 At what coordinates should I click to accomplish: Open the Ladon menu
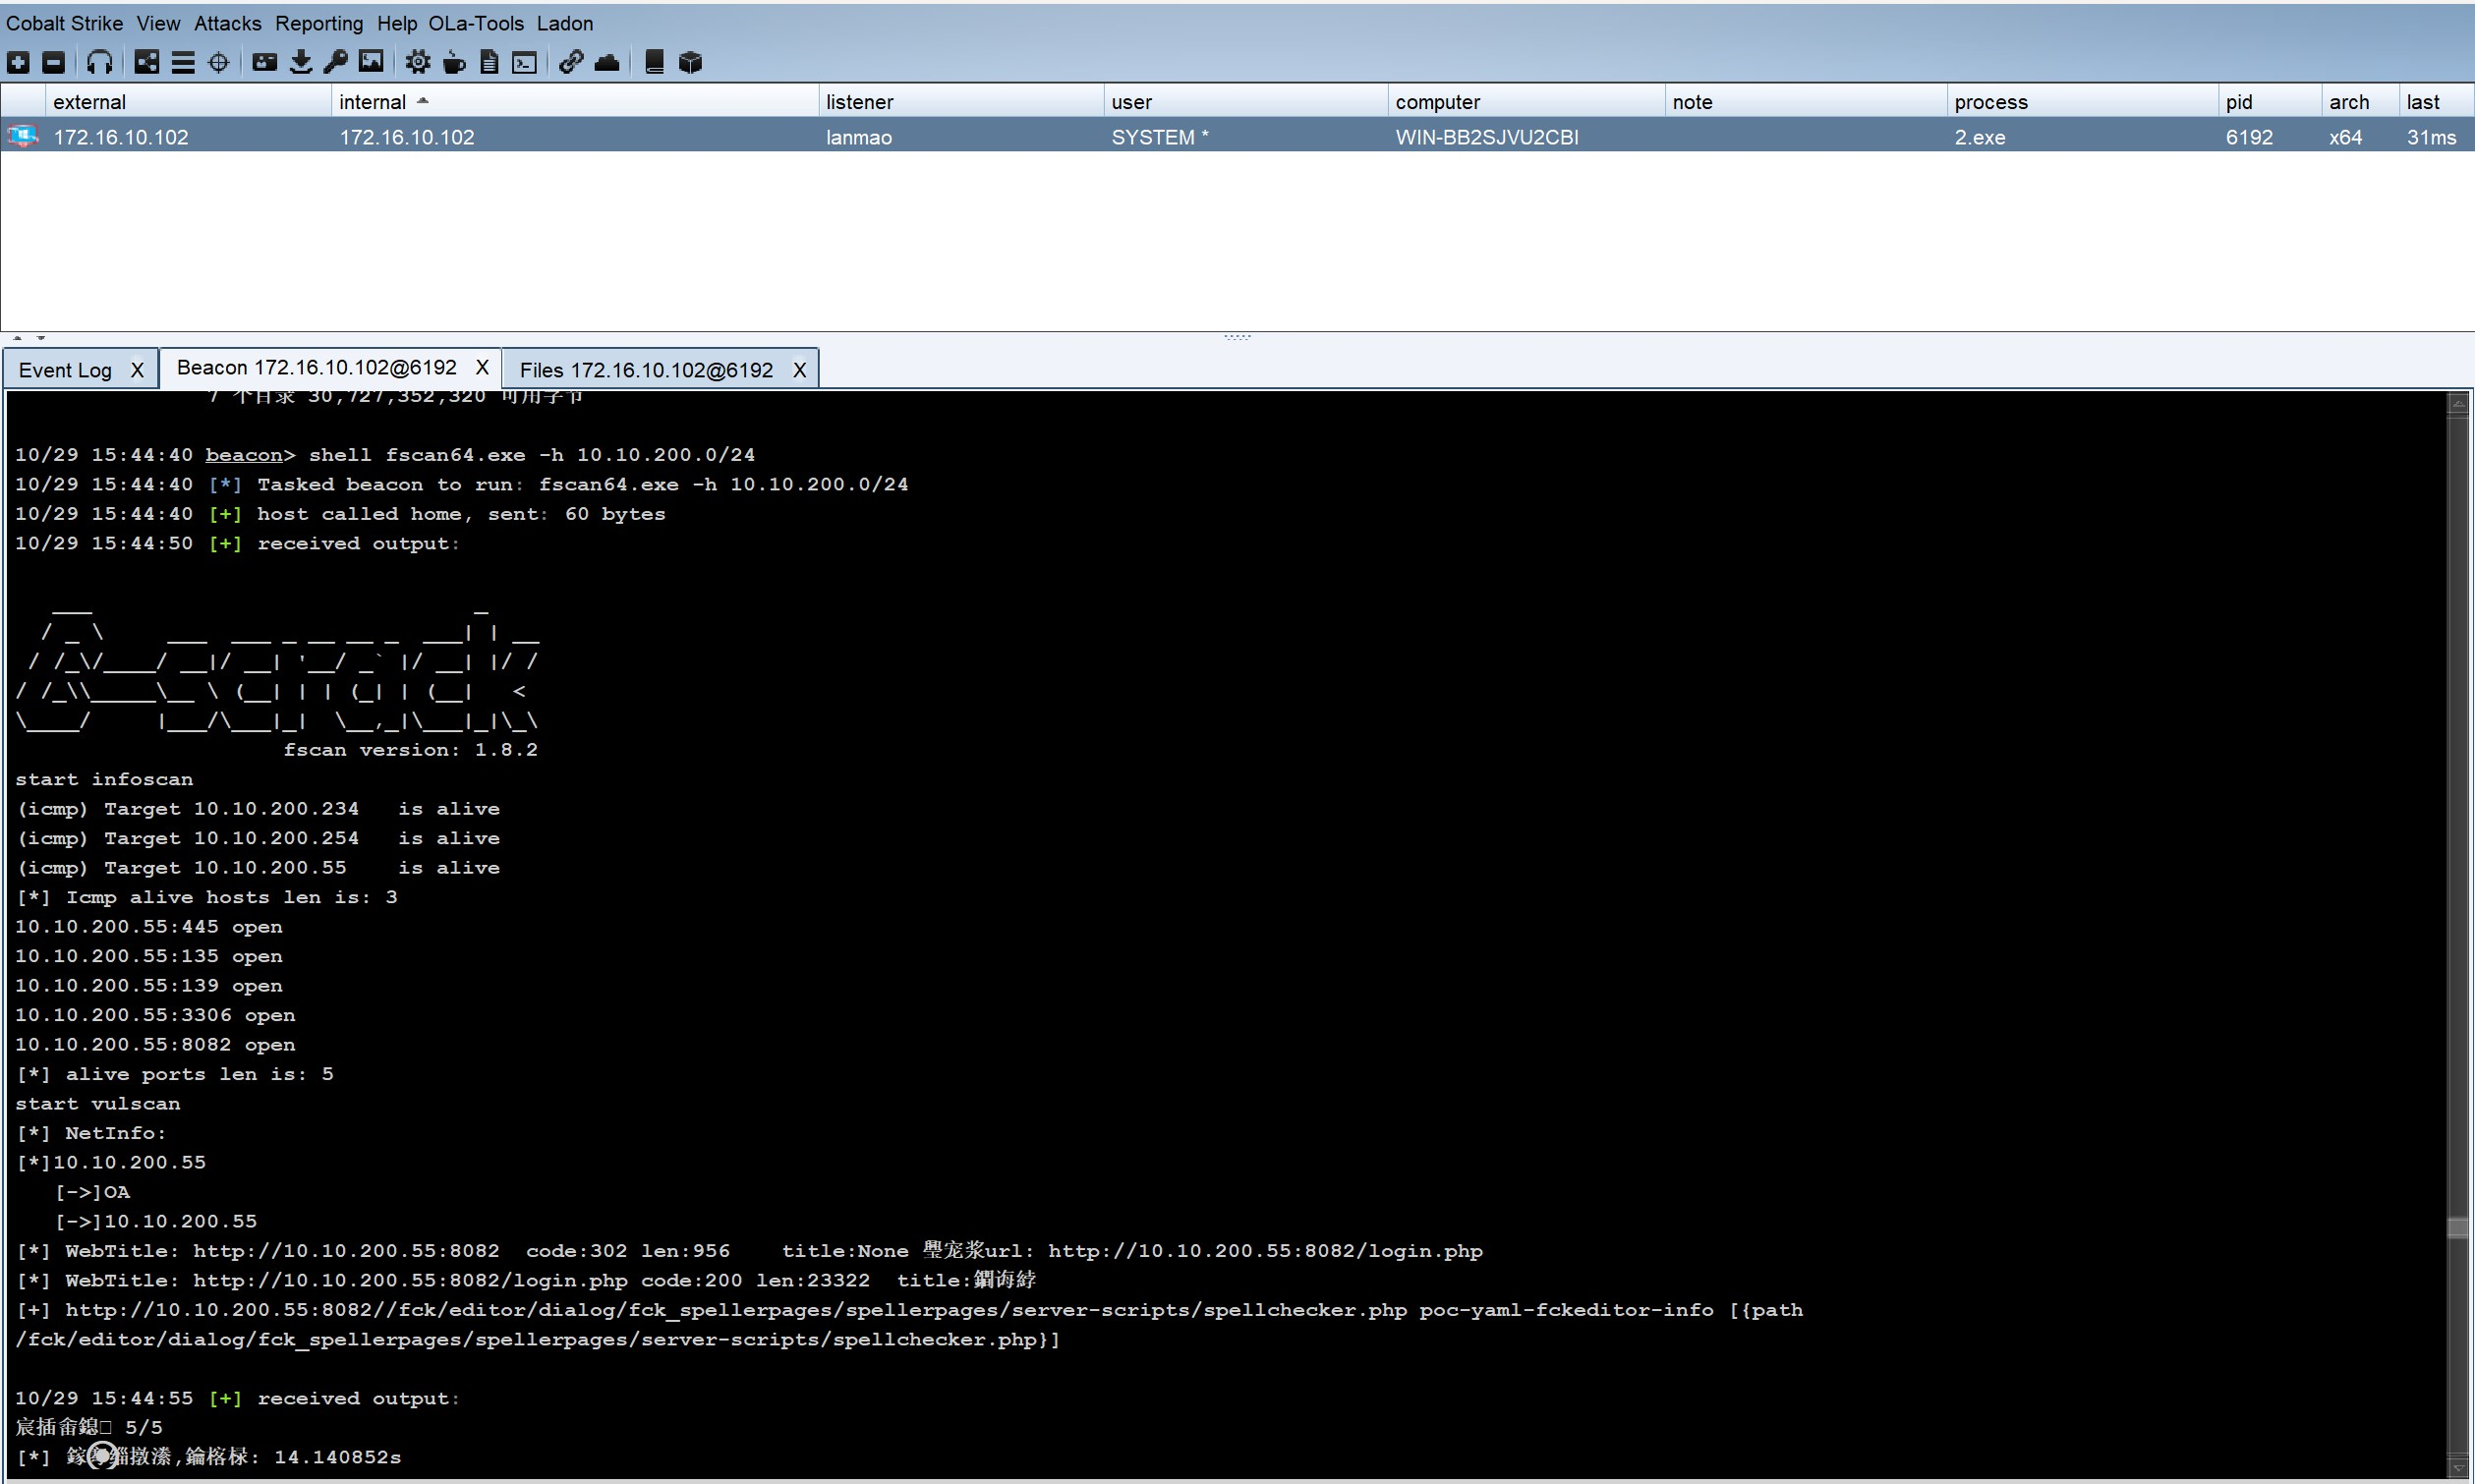[565, 23]
